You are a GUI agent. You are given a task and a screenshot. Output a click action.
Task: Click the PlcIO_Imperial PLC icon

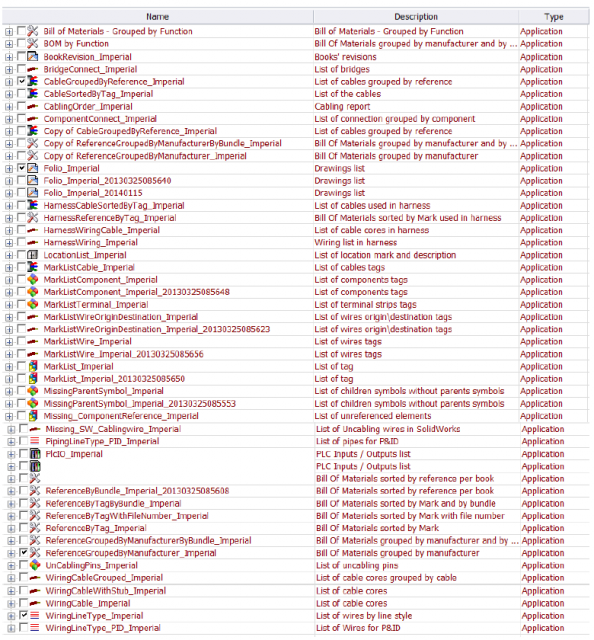click(35, 454)
